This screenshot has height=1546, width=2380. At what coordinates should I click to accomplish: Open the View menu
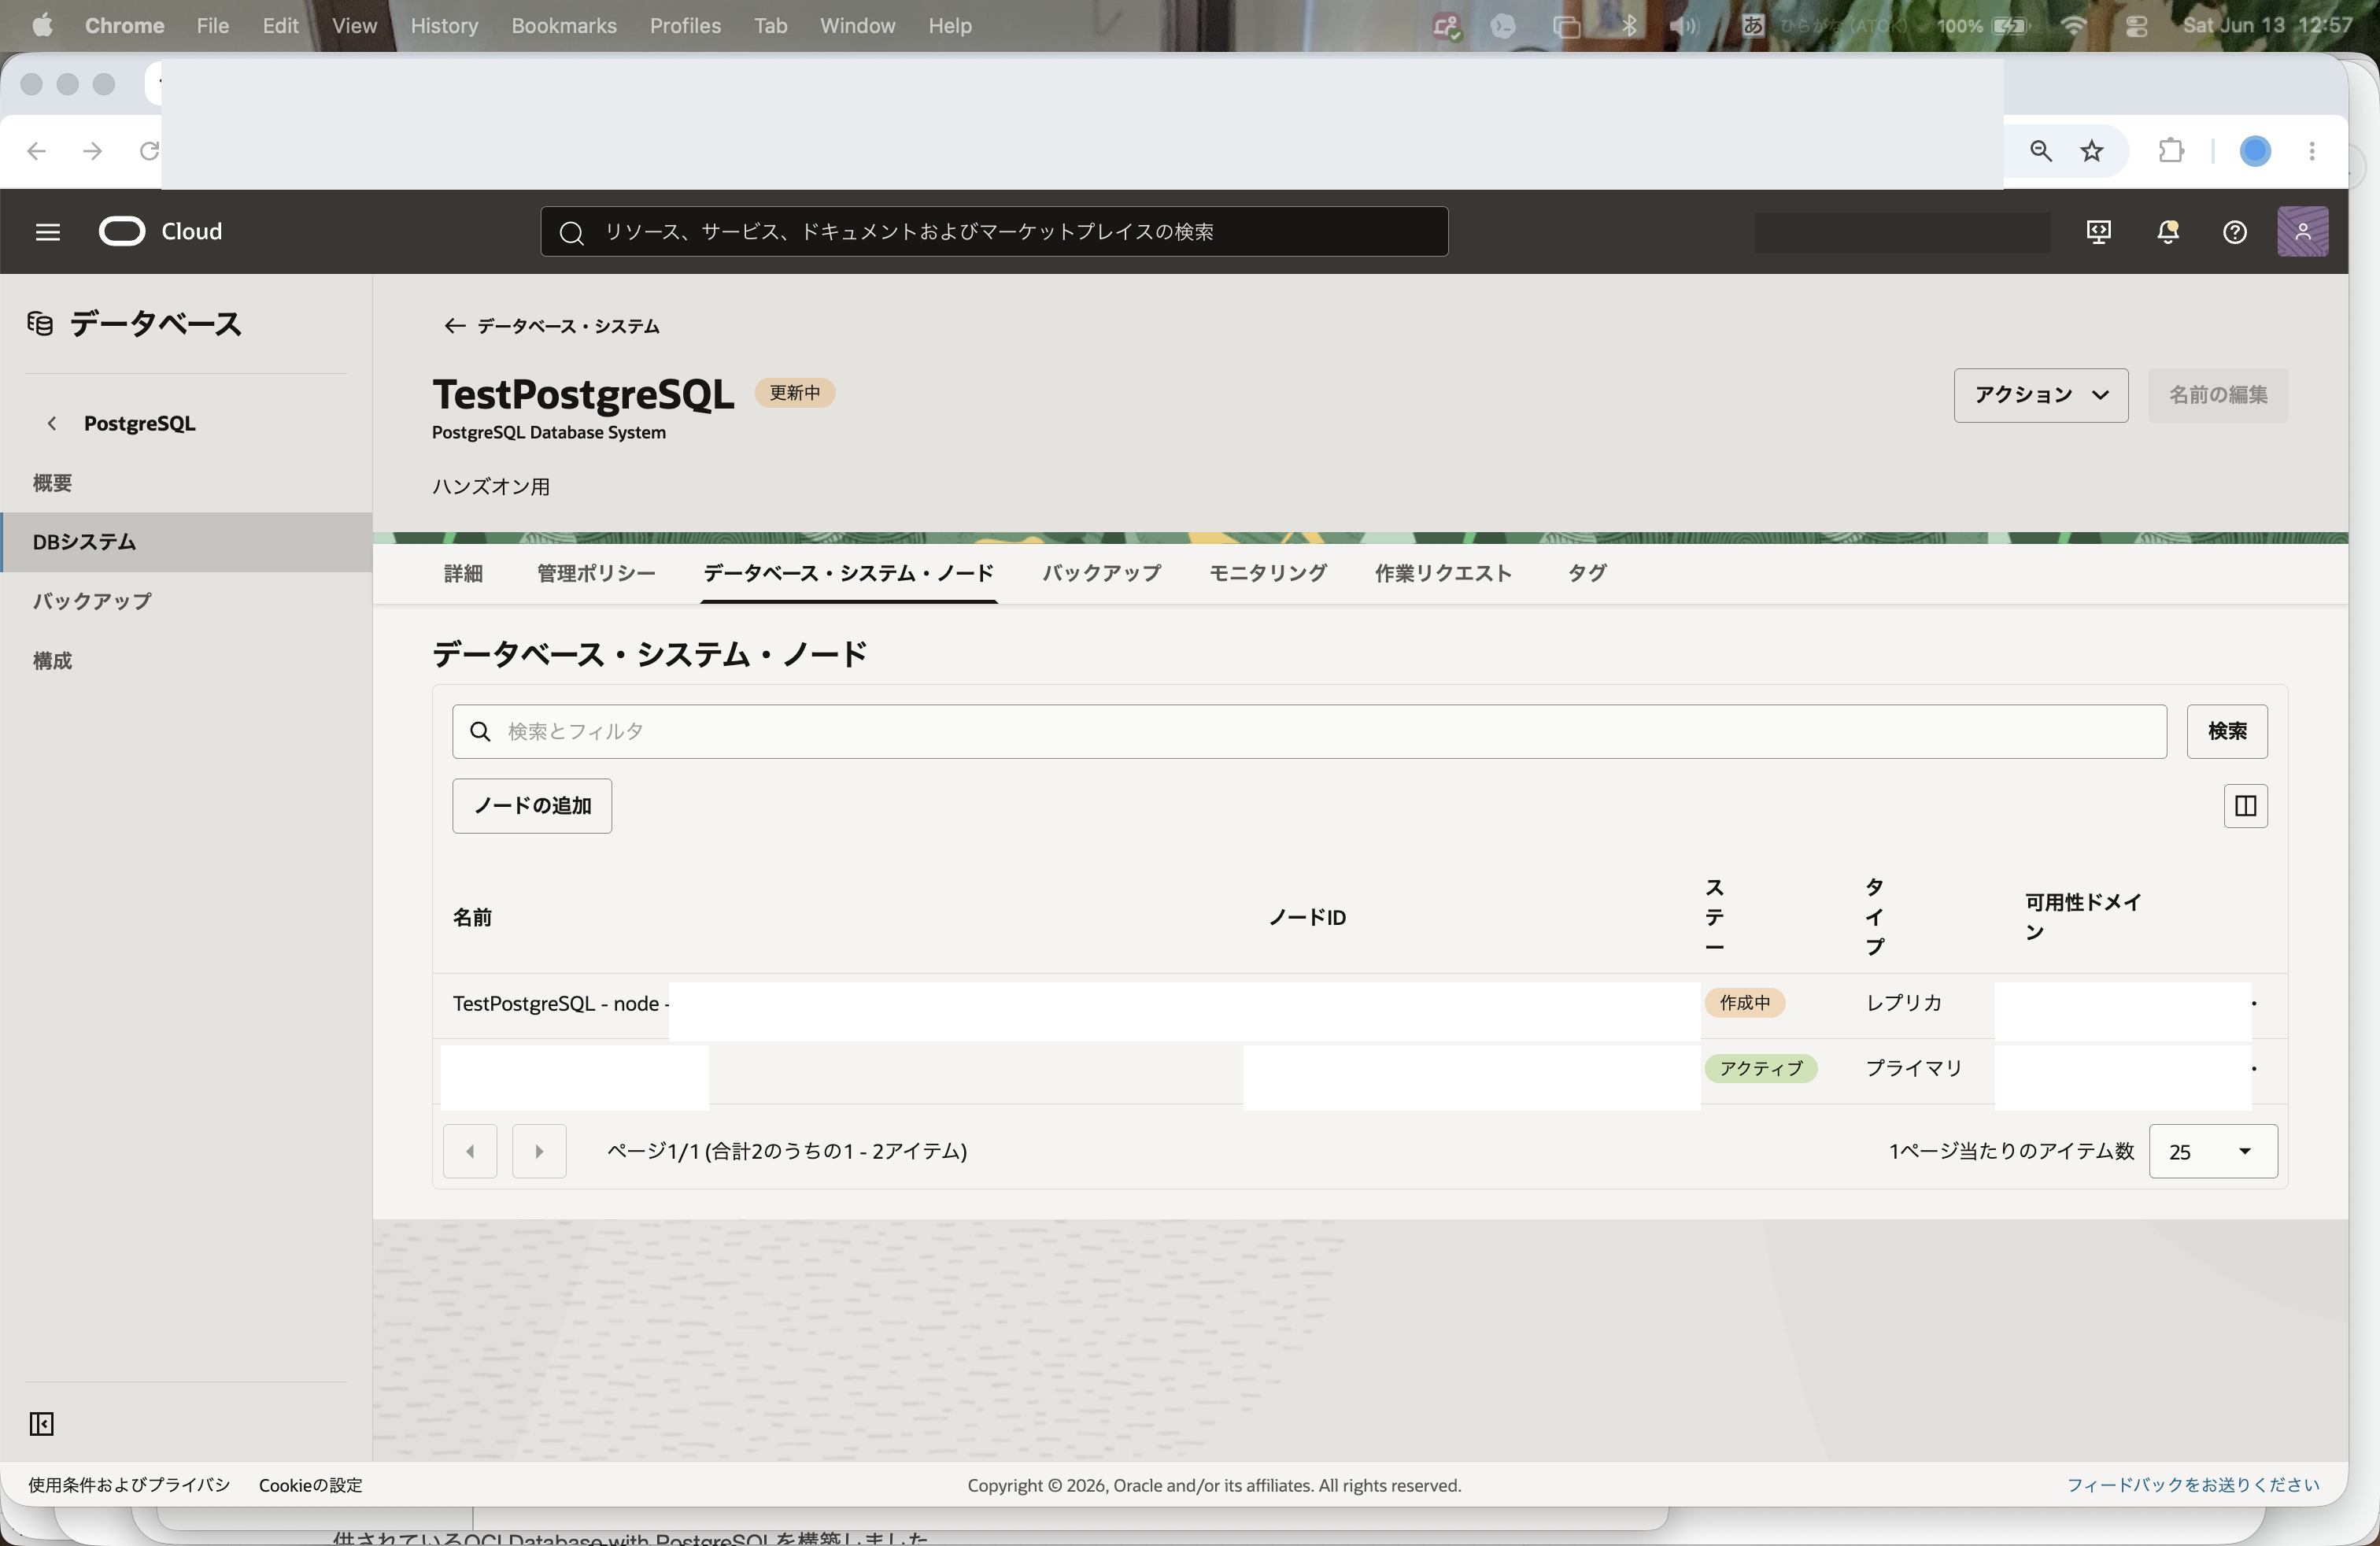pyautogui.click(x=354, y=26)
